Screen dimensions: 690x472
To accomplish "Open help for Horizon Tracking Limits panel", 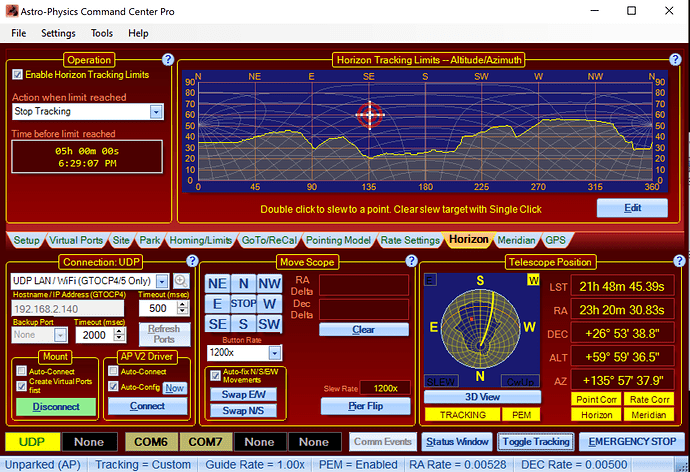I will click(675, 59).
